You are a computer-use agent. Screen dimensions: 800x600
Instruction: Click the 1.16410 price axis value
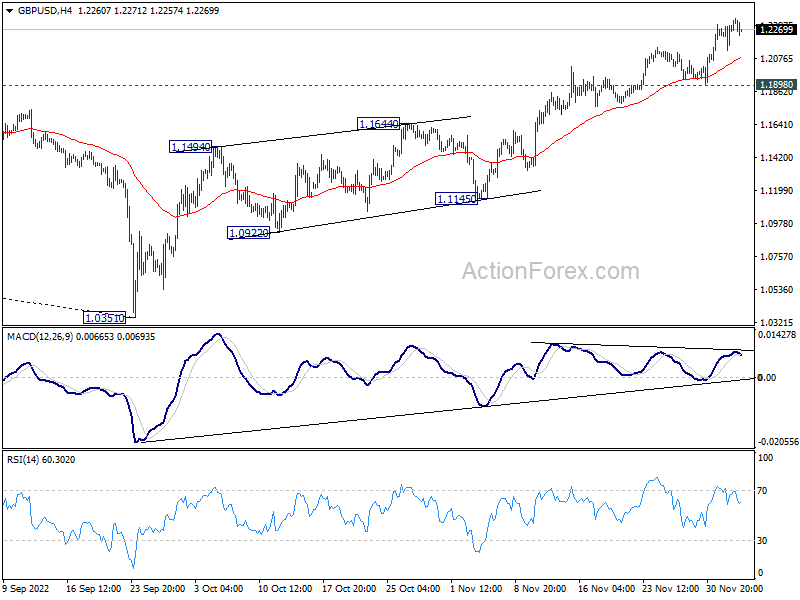pos(777,124)
